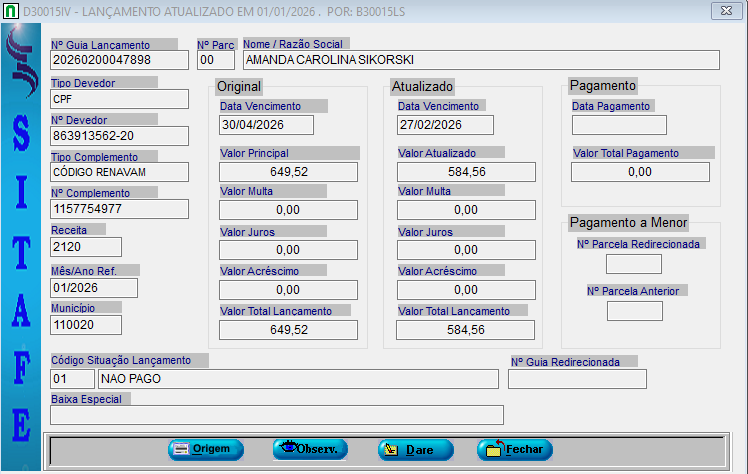Select the Nº Guia Redirecionada field
This screenshot has height=474, width=748.
(x=577, y=379)
